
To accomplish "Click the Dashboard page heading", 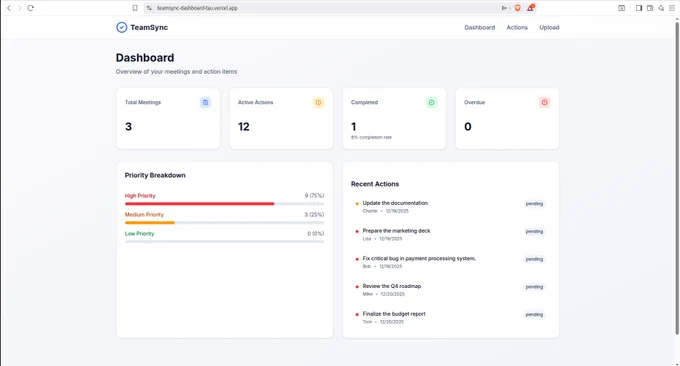I will coord(145,58).
